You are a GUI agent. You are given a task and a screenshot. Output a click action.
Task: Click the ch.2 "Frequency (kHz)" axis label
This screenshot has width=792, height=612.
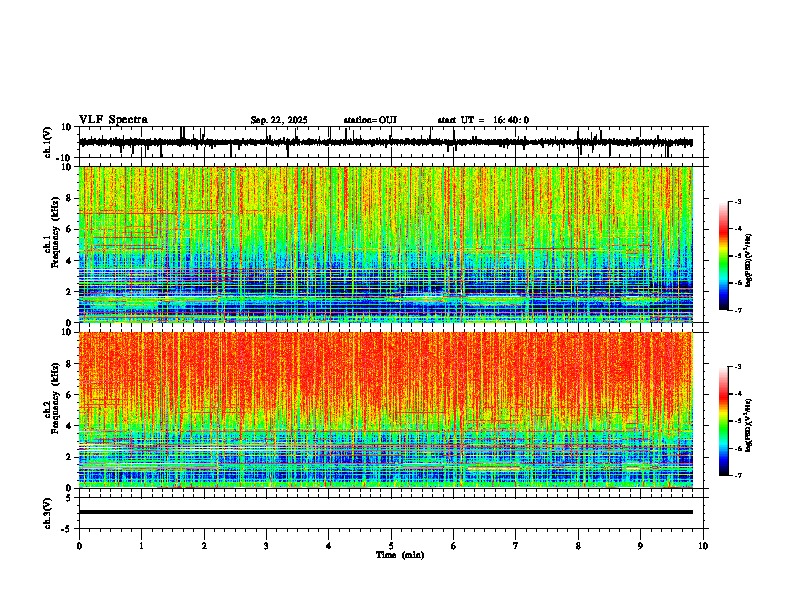(x=55, y=398)
